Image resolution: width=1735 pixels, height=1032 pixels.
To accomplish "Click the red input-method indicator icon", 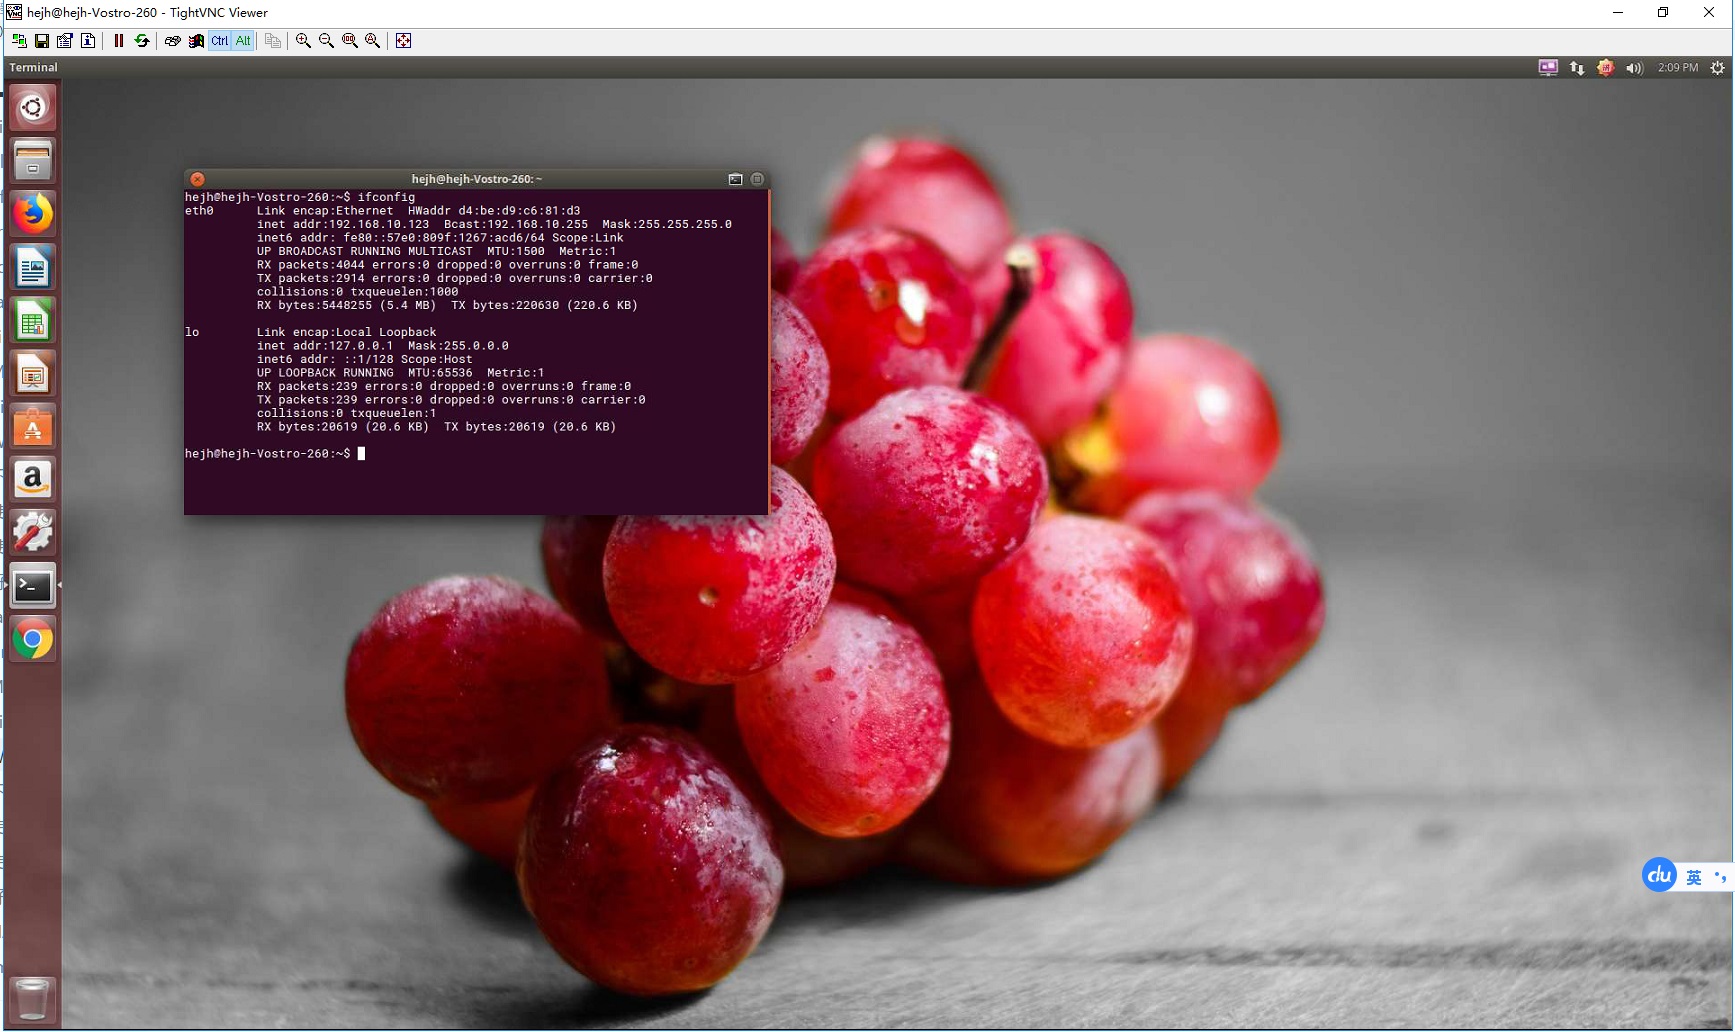I will click(x=1605, y=68).
